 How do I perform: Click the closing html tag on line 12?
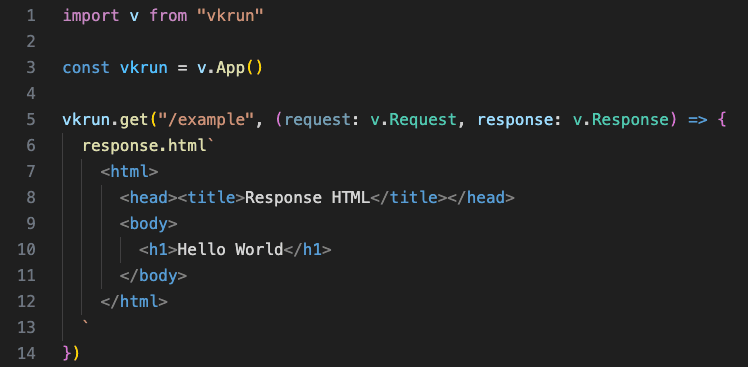pyautogui.click(x=134, y=301)
